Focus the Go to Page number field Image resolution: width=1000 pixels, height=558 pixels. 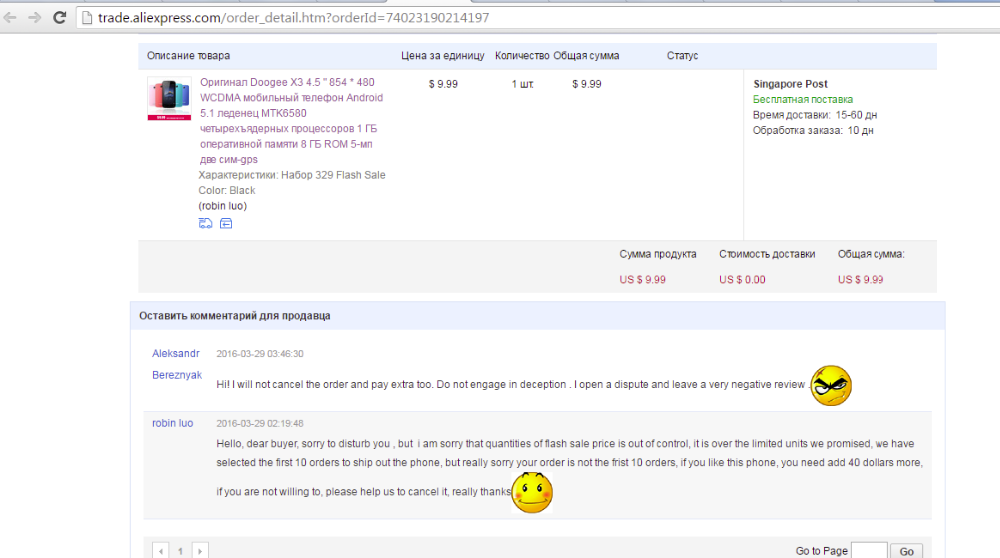[869, 551]
